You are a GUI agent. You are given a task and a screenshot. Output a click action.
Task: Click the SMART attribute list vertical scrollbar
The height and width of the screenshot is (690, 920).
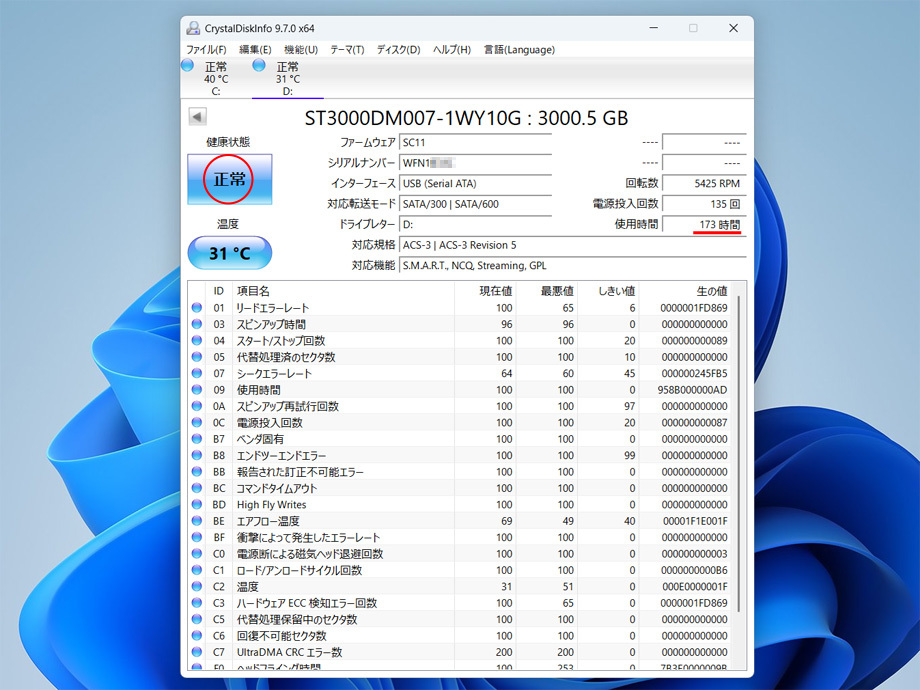739,455
